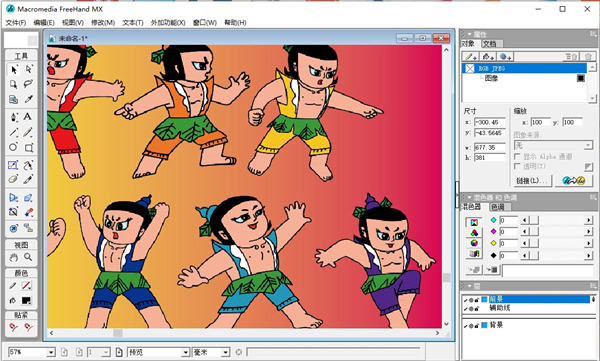Viewport: 600px width, 361px height.
Task: Select the Knife tool
Action: [x=28, y=179]
